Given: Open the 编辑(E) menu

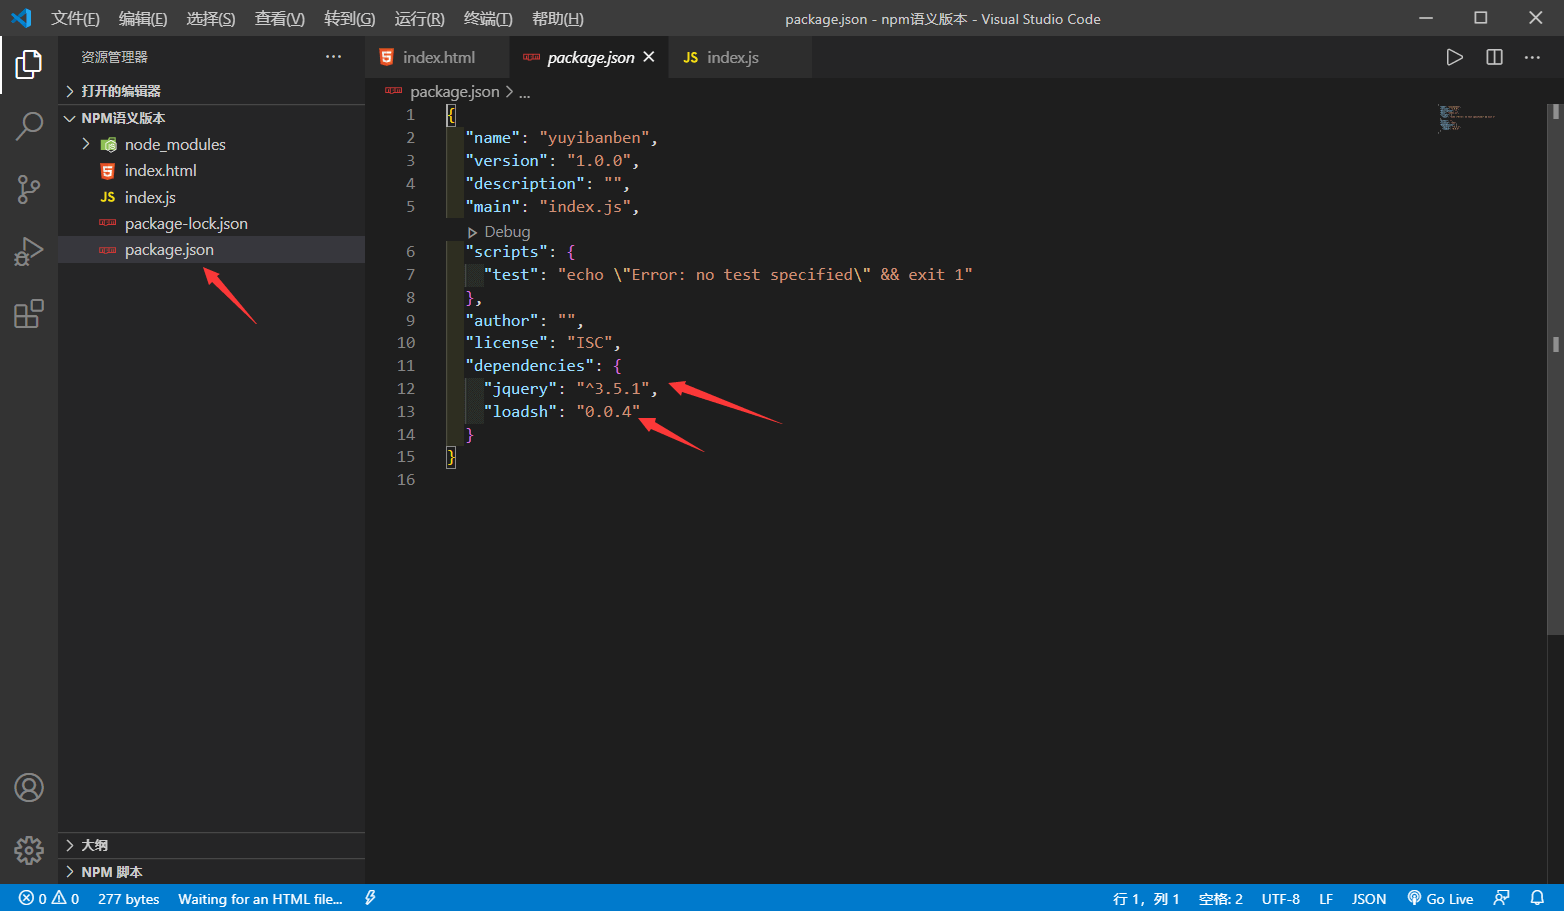Looking at the screenshot, I should (x=143, y=18).
